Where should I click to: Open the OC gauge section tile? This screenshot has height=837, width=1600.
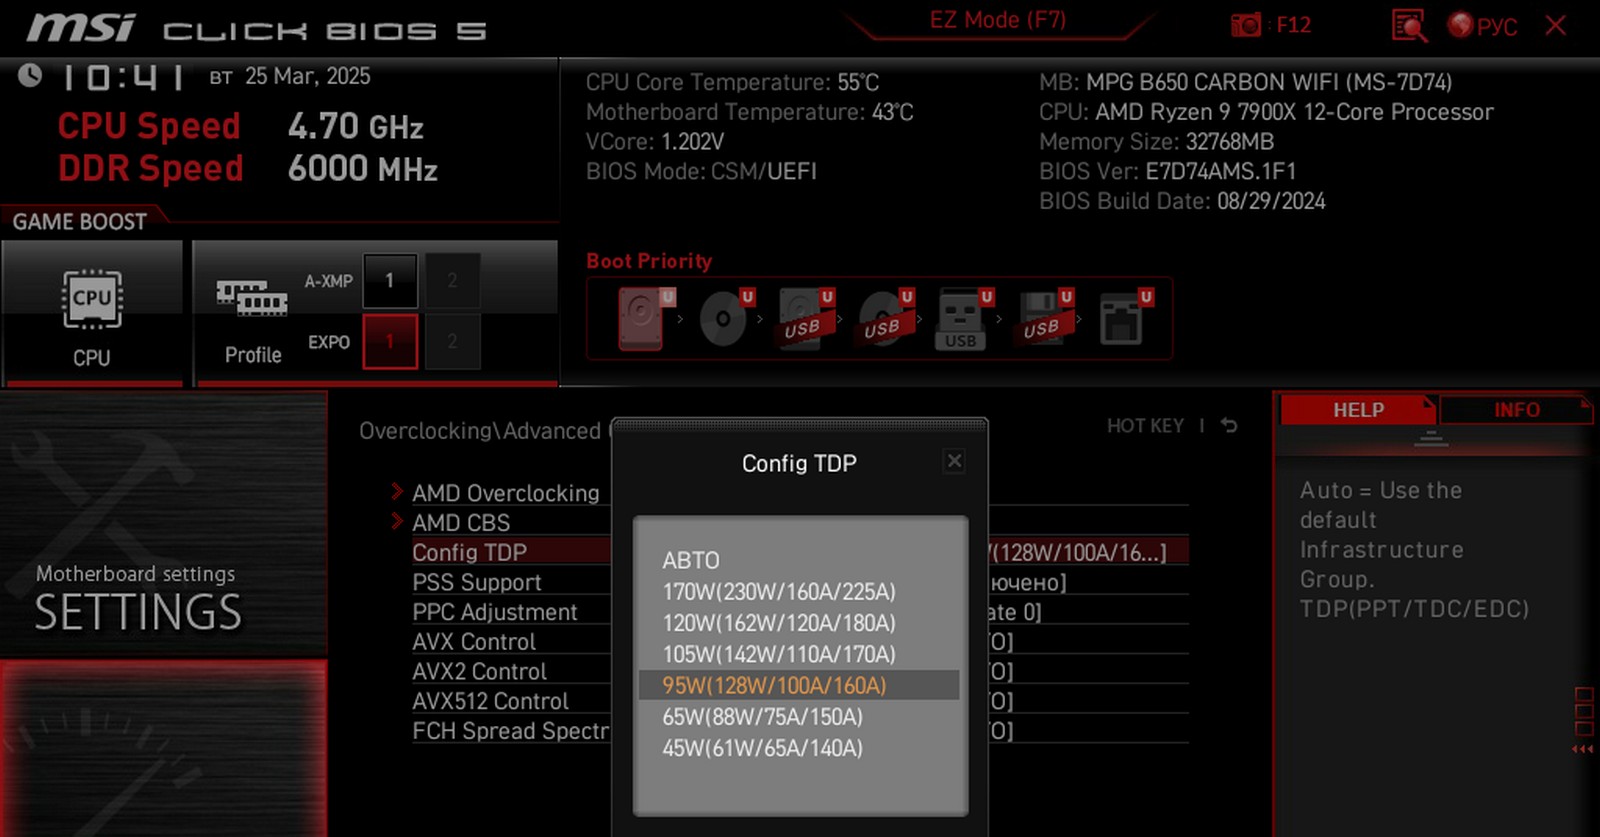pos(164,748)
